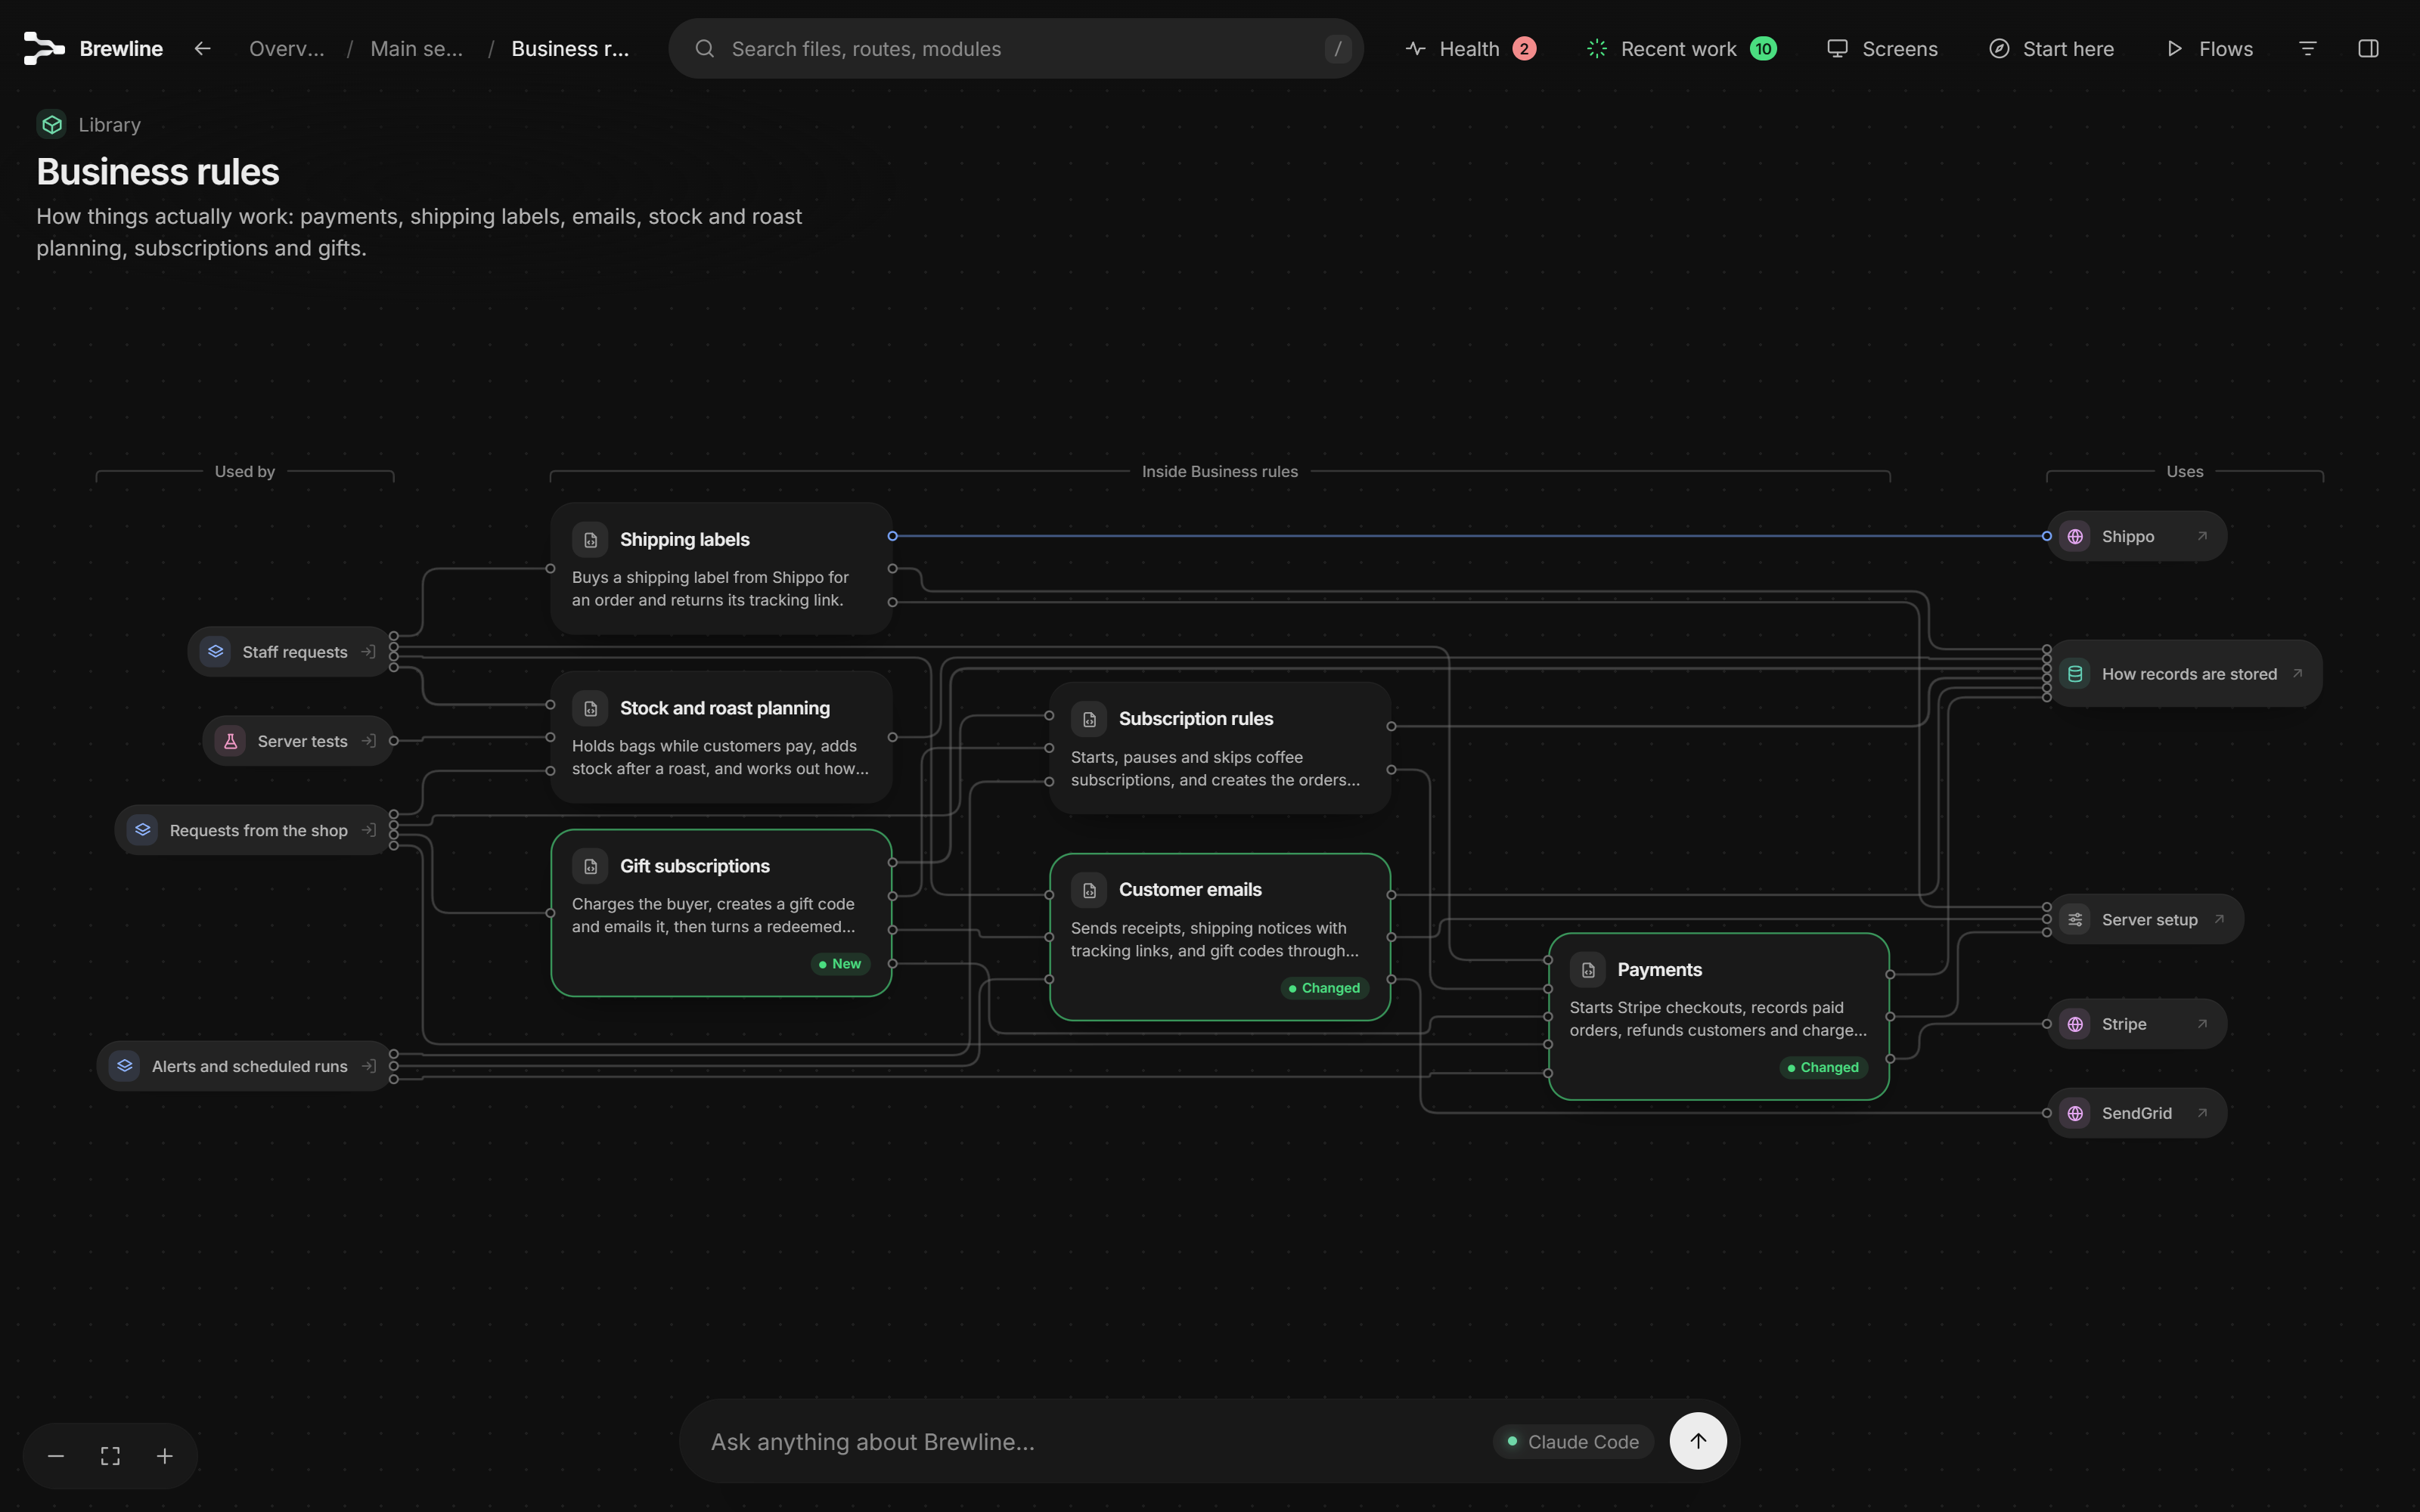Open the Flows view
This screenshot has height=1512, width=2420.
click(2209, 48)
